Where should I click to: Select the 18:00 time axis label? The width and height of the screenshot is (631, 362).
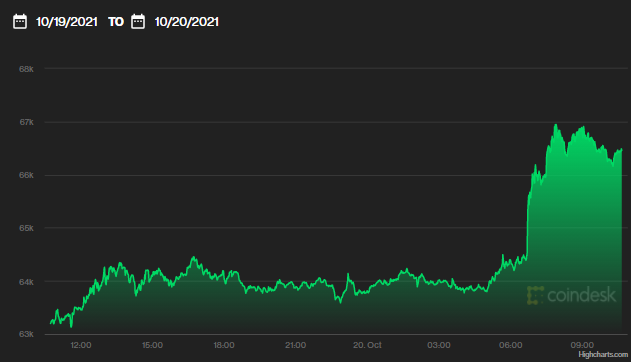[x=224, y=345]
